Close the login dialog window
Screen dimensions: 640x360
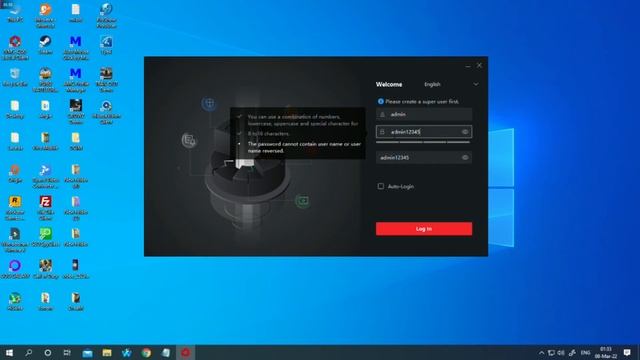tap(479, 65)
